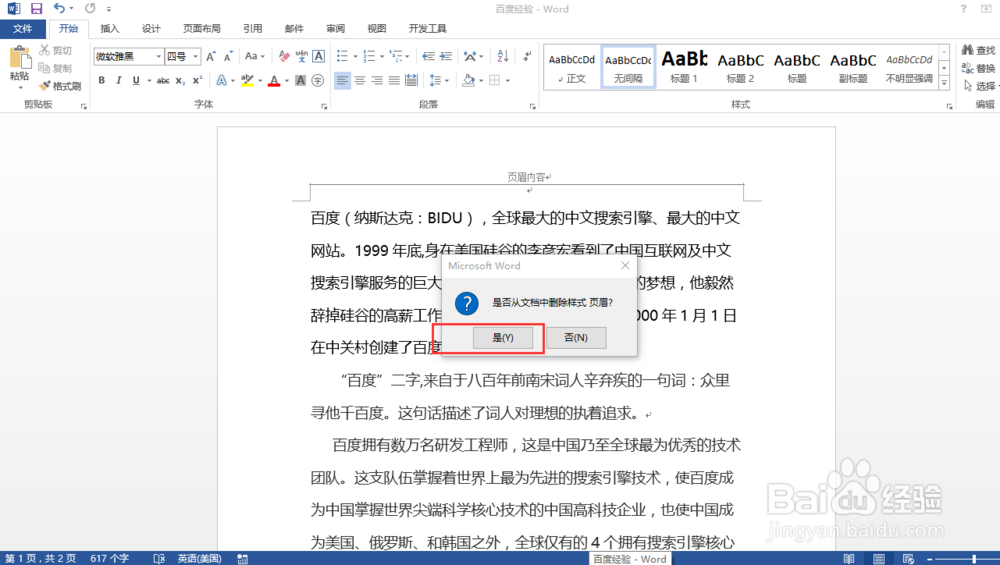Apply the 标题 1 heading style
This screenshot has width=1000, height=565.
tap(684, 66)
